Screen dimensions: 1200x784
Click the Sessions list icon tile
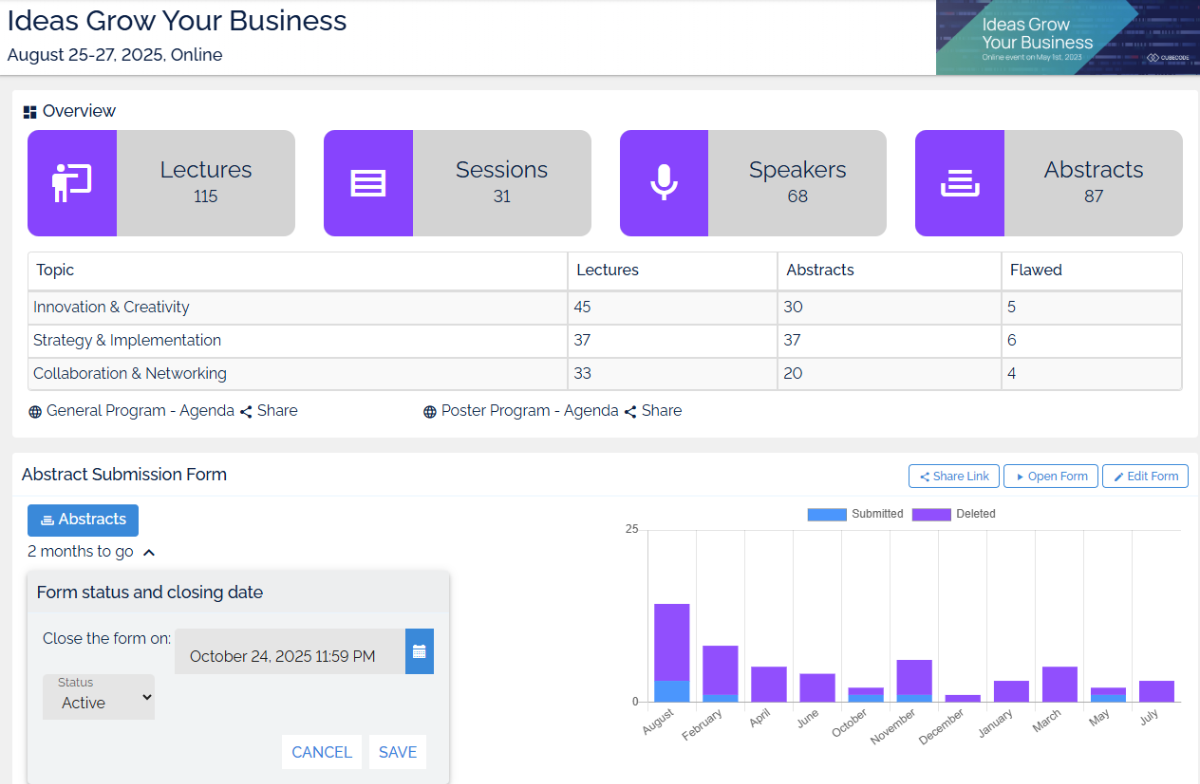(x=368, y=183)
